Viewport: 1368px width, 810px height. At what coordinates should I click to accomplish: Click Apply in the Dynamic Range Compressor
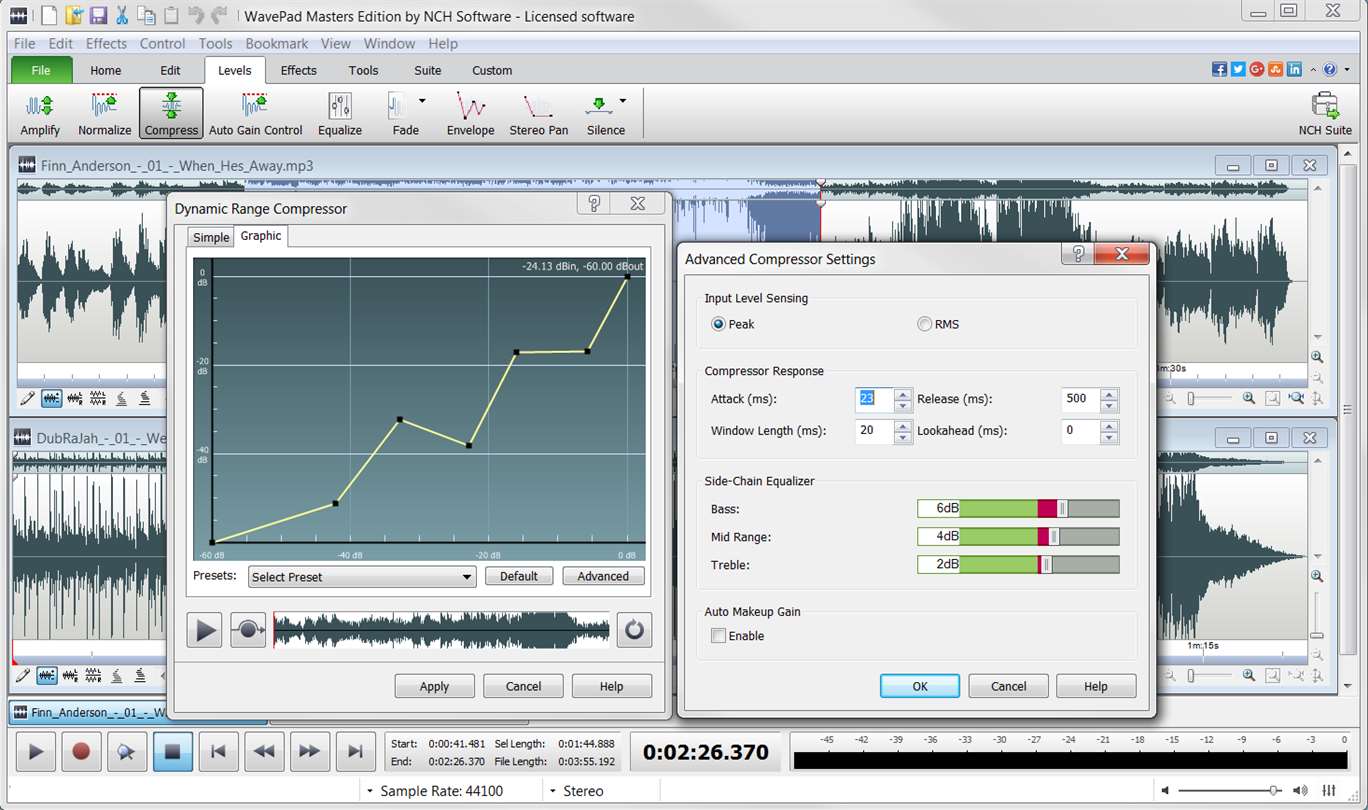[x=434, y=686]
